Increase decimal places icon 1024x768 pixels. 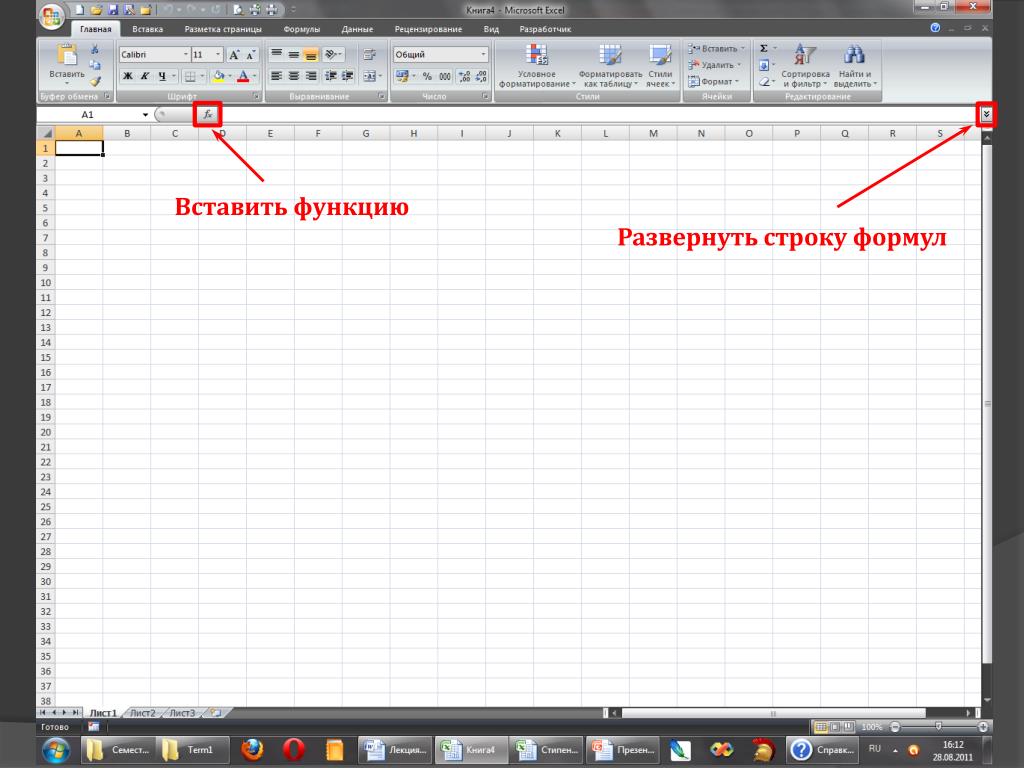tap(464, 76)
